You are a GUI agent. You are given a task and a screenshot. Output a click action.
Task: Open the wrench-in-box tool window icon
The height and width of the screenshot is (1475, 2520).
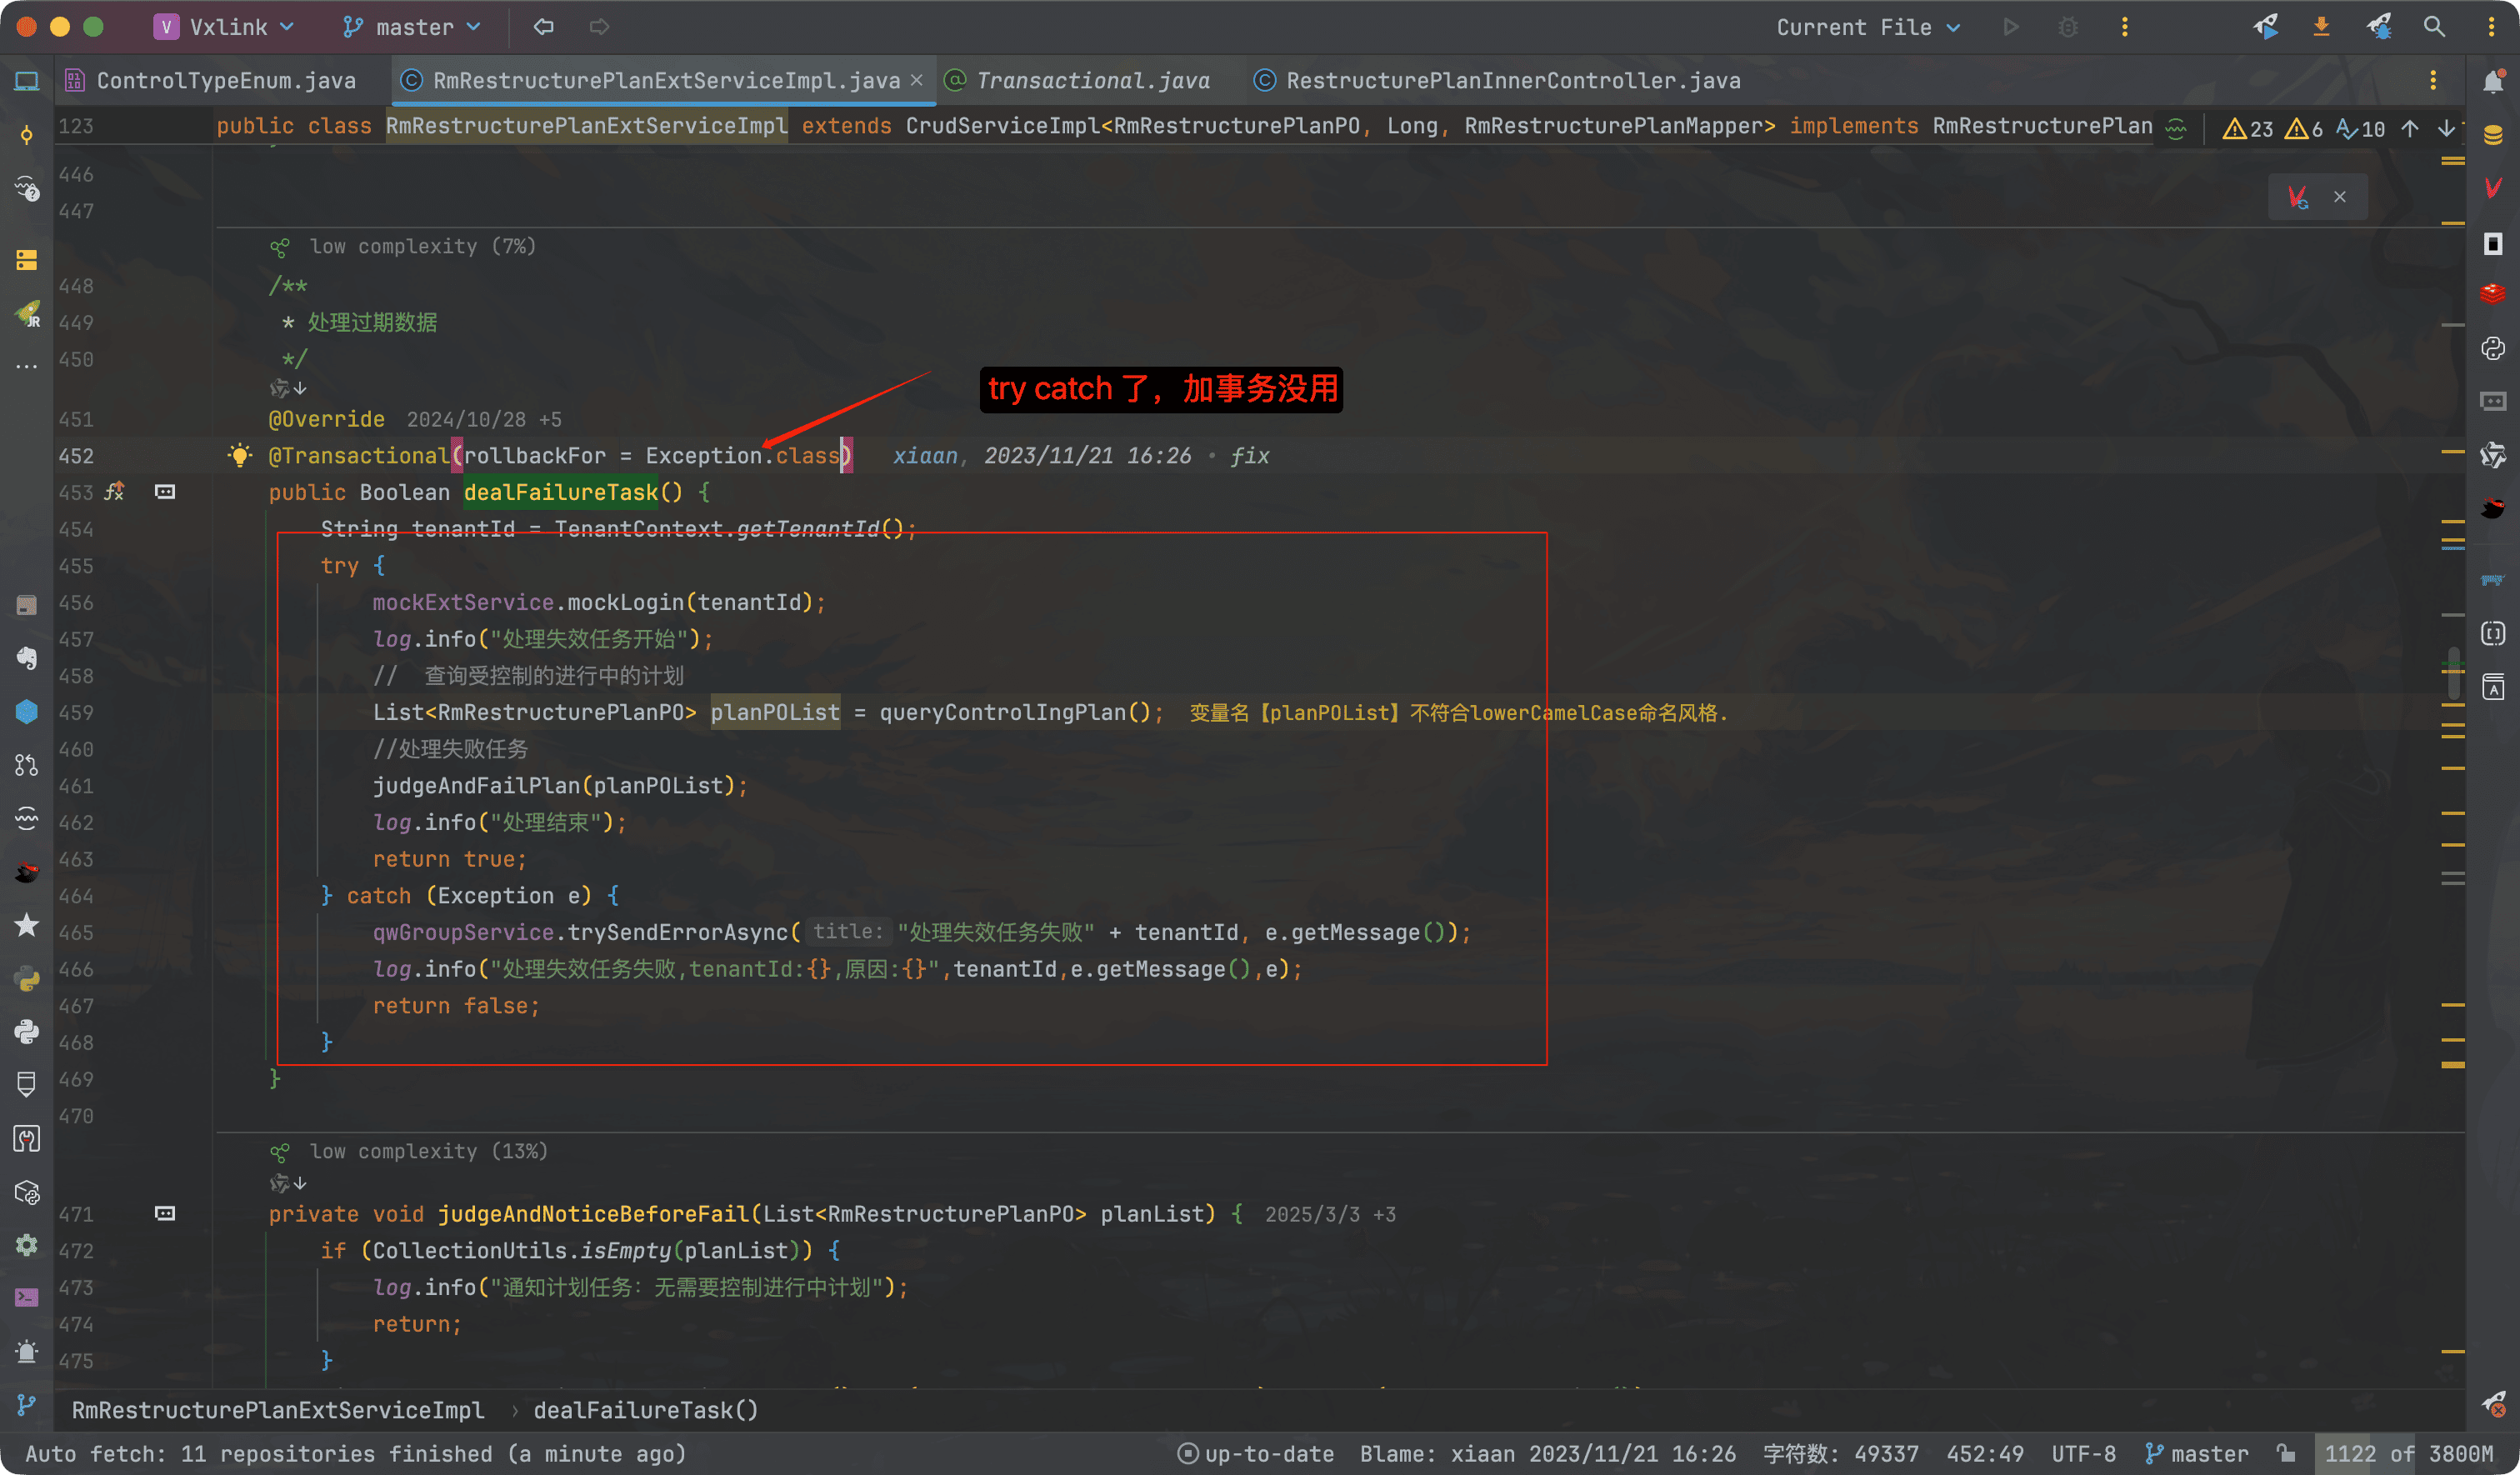(x=27, y=1138)
